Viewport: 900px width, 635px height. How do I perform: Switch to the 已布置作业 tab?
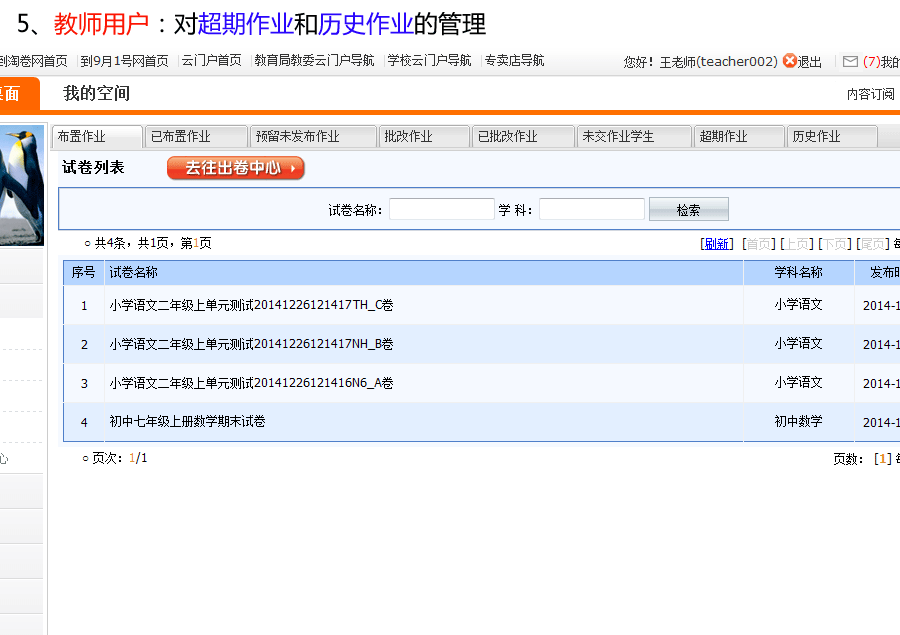[196, 137]
